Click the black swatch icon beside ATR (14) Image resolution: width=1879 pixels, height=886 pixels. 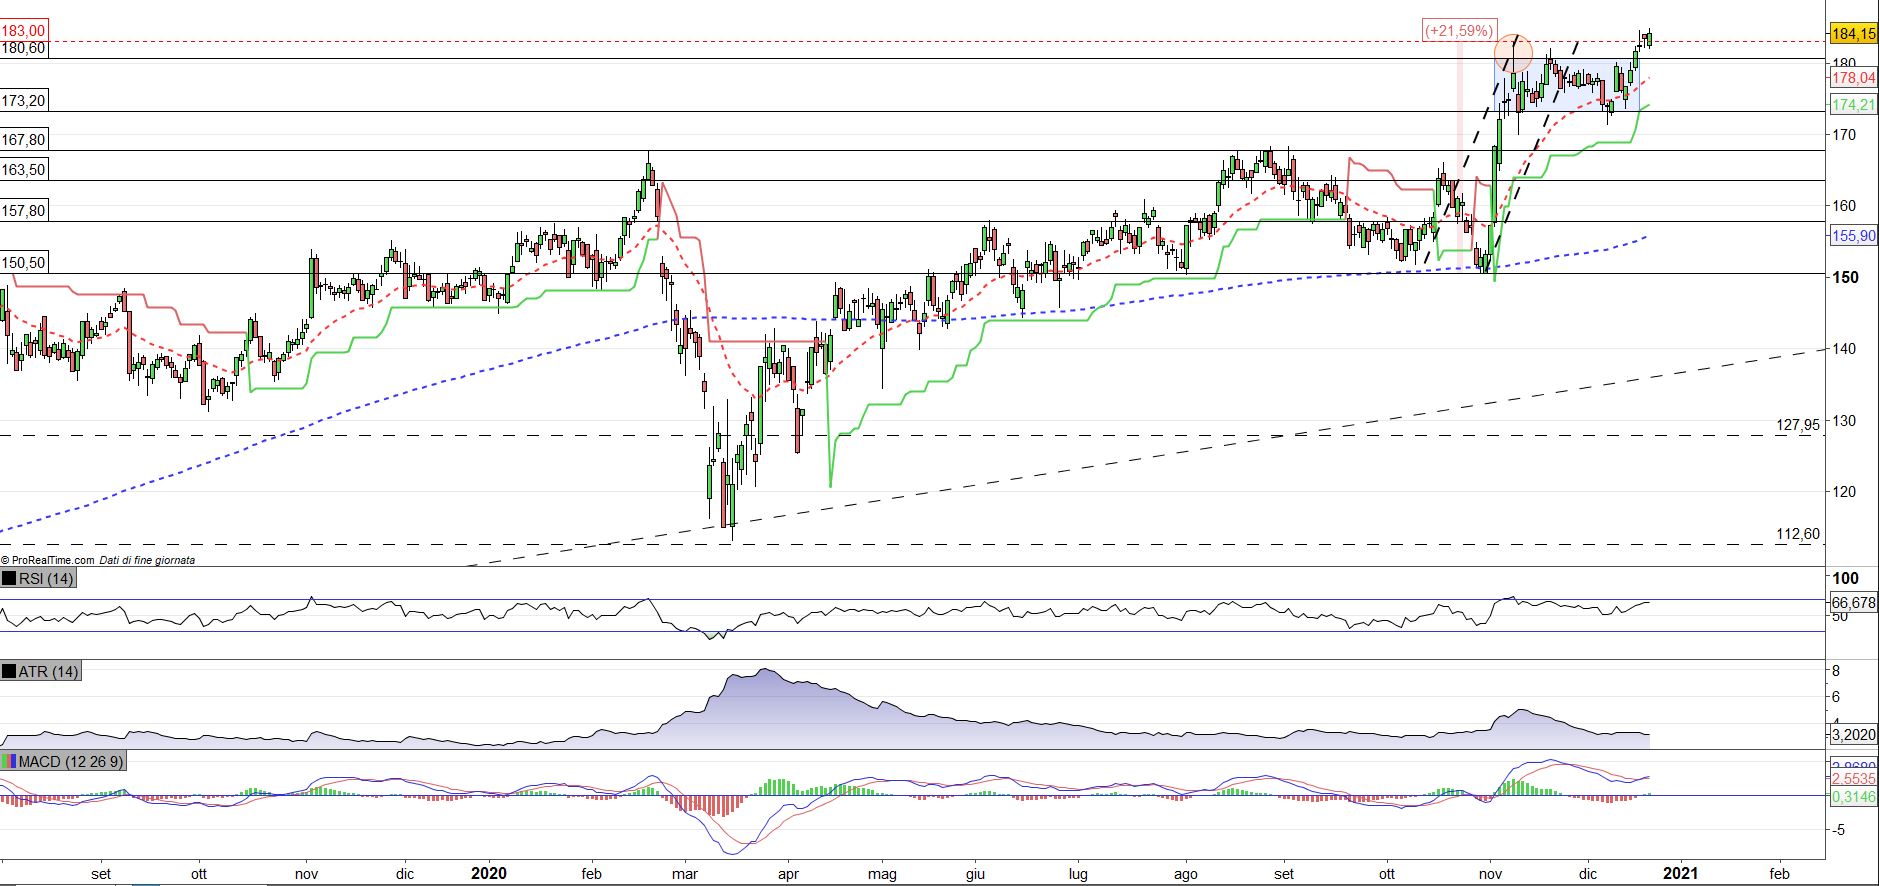tap(9, 672)
